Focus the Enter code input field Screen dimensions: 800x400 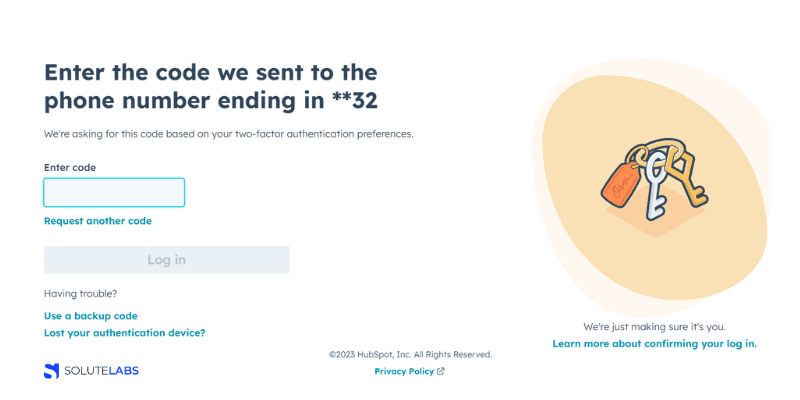[114, 193]
